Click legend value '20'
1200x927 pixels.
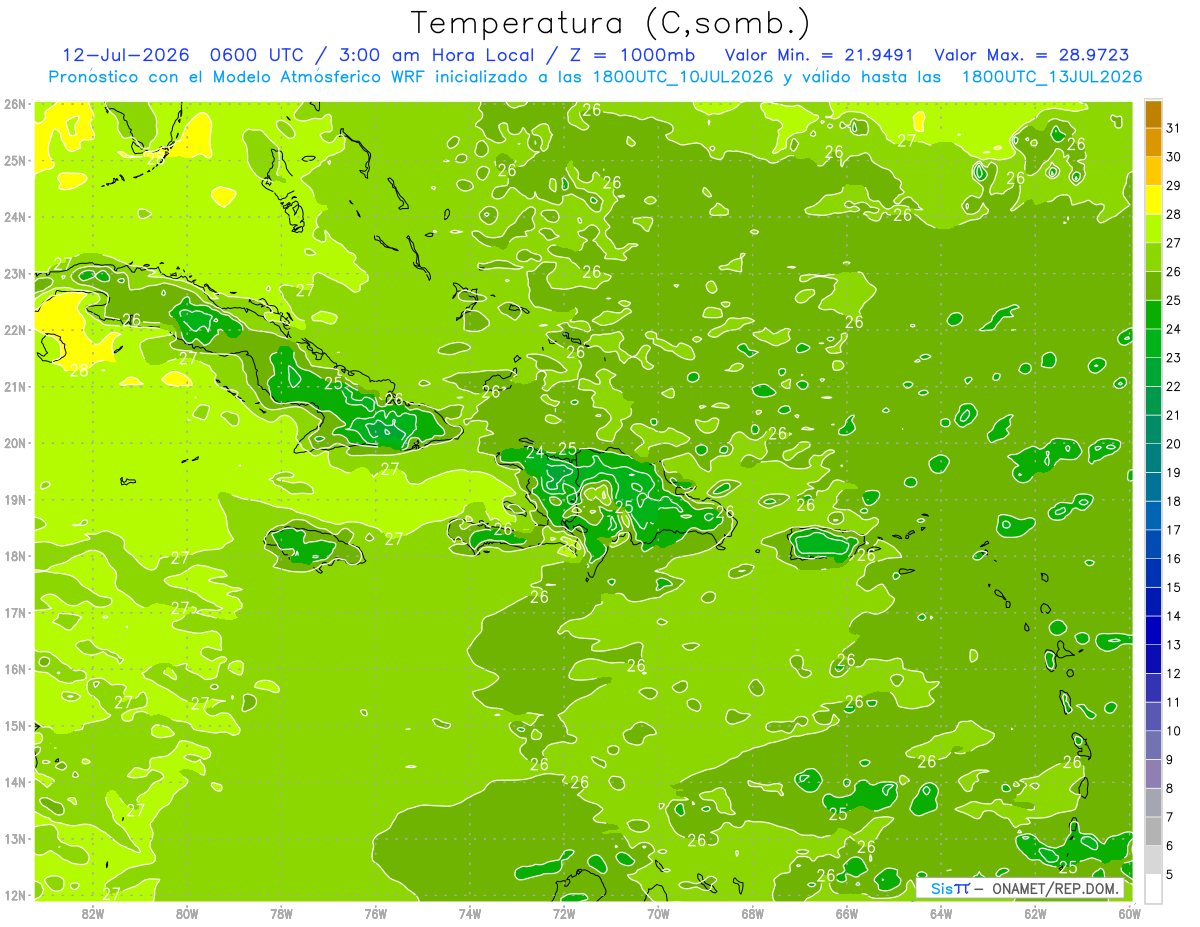click(1174, 444)
